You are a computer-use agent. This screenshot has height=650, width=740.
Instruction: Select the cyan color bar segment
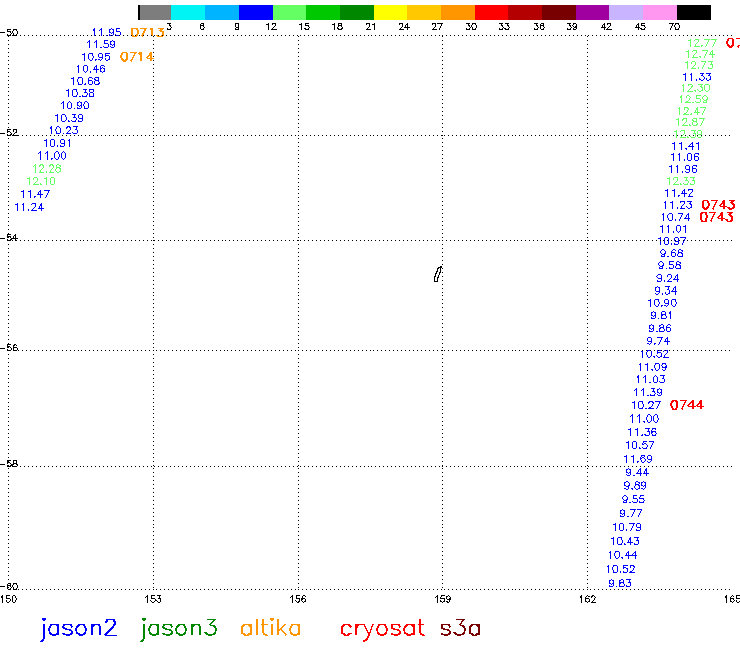point(188,12)
